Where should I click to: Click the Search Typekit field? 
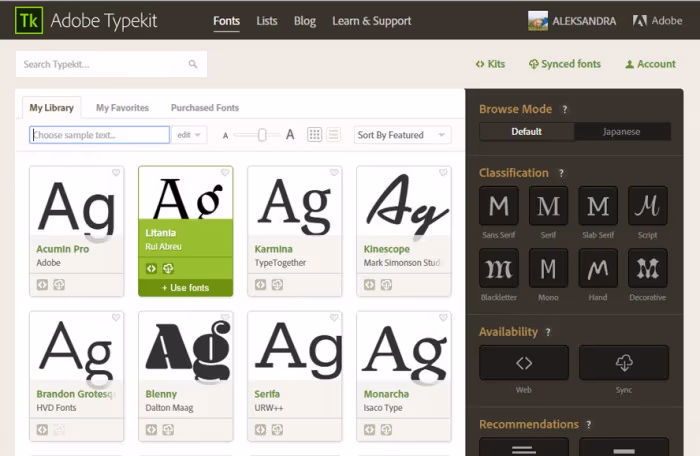pyautogui.click(x=112, y=64)
